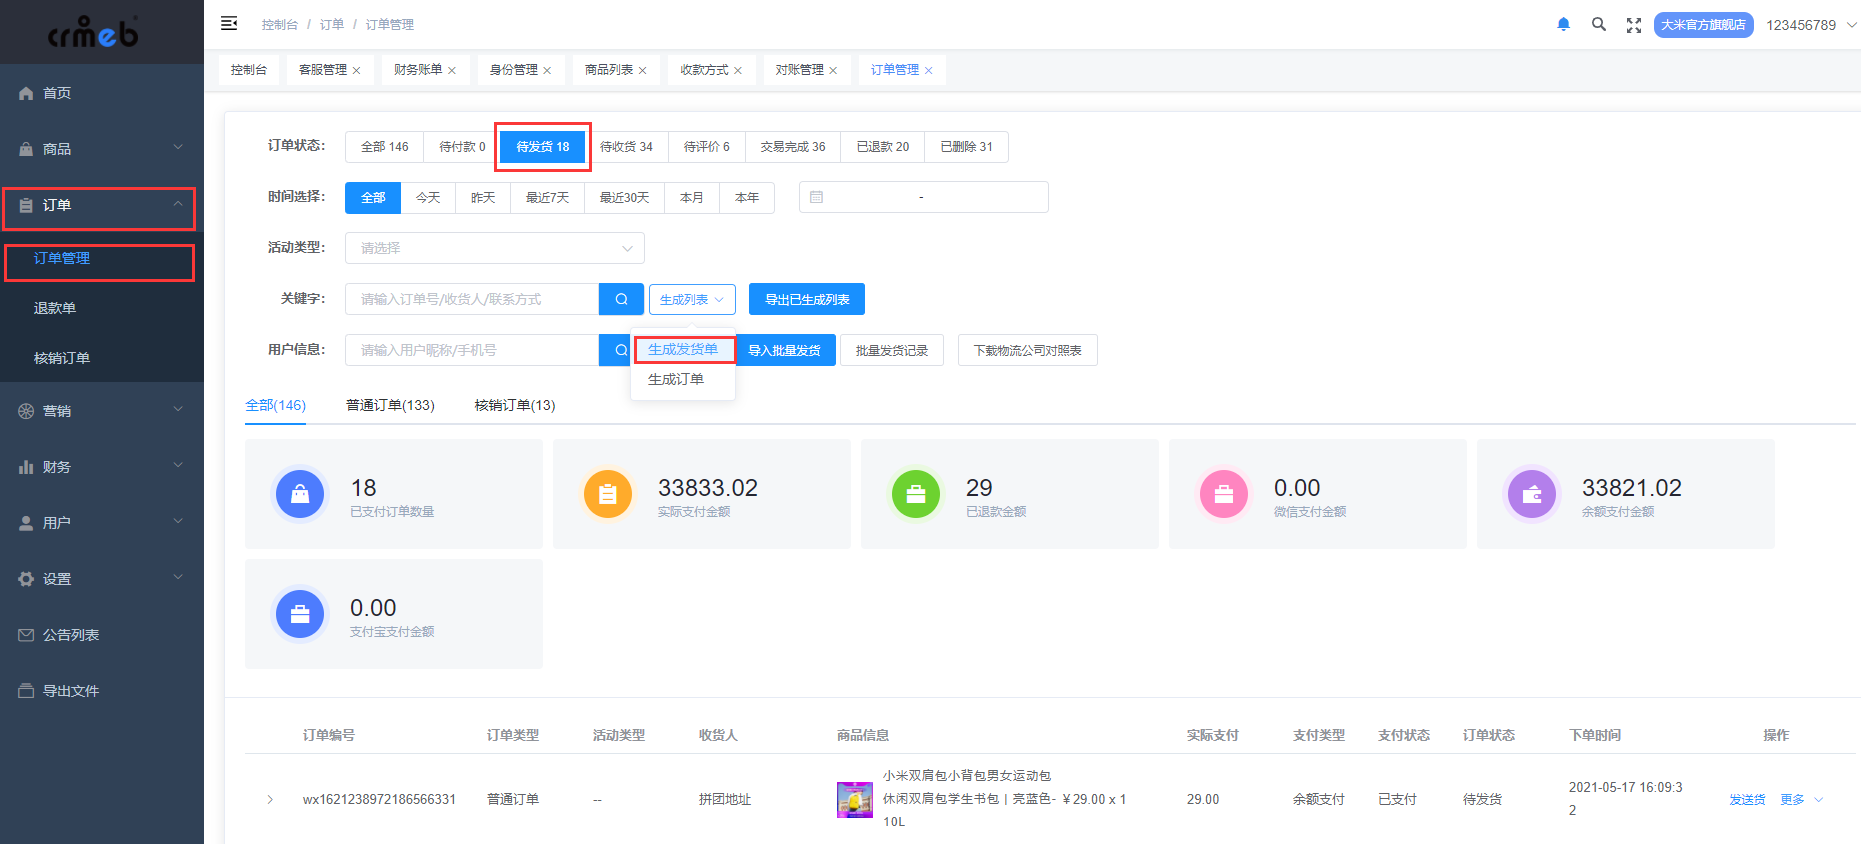Choose 生成订单 from dropdown menu
1861x844 pixels.
[676, 379]
